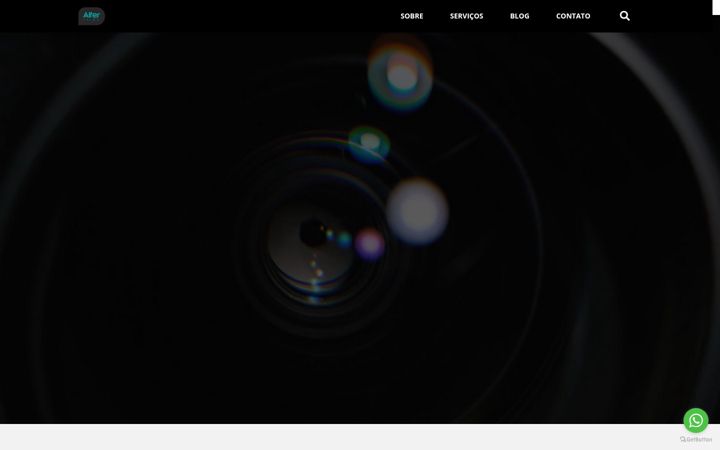Follow the GetButton link under WhatsApp icon

tap(696, 439)
